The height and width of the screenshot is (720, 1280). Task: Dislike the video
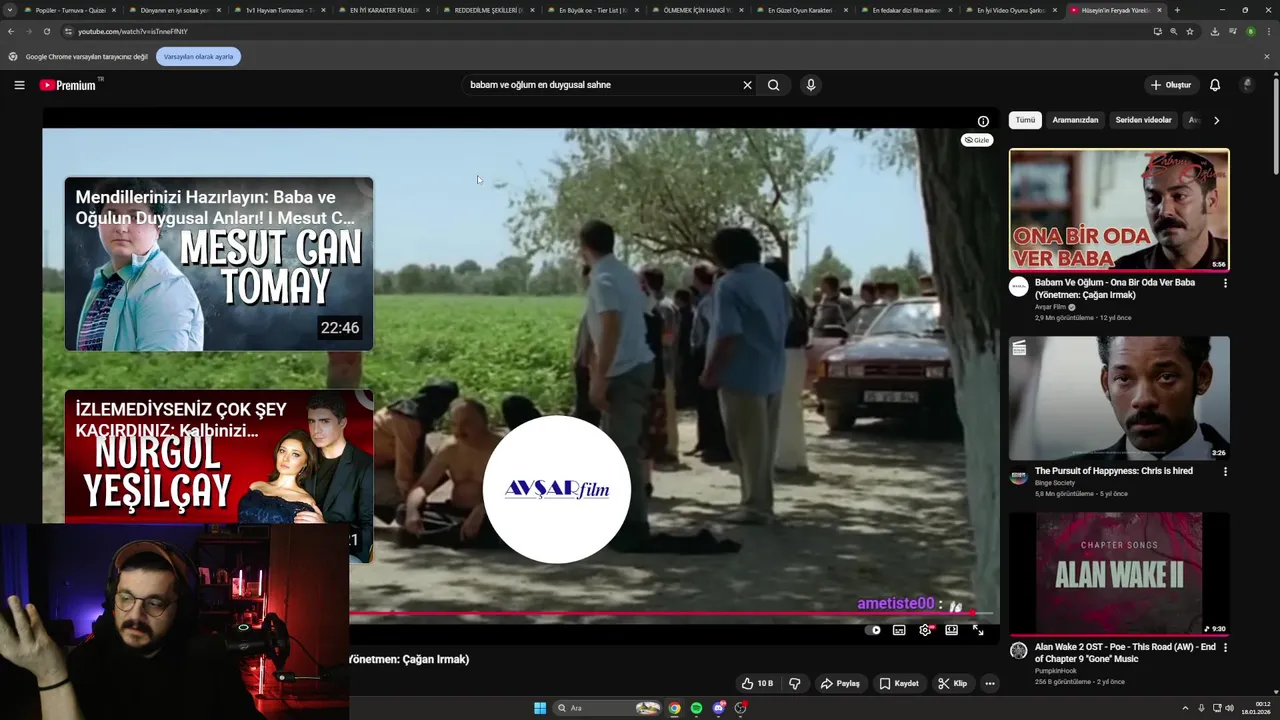tap(795, 684)
